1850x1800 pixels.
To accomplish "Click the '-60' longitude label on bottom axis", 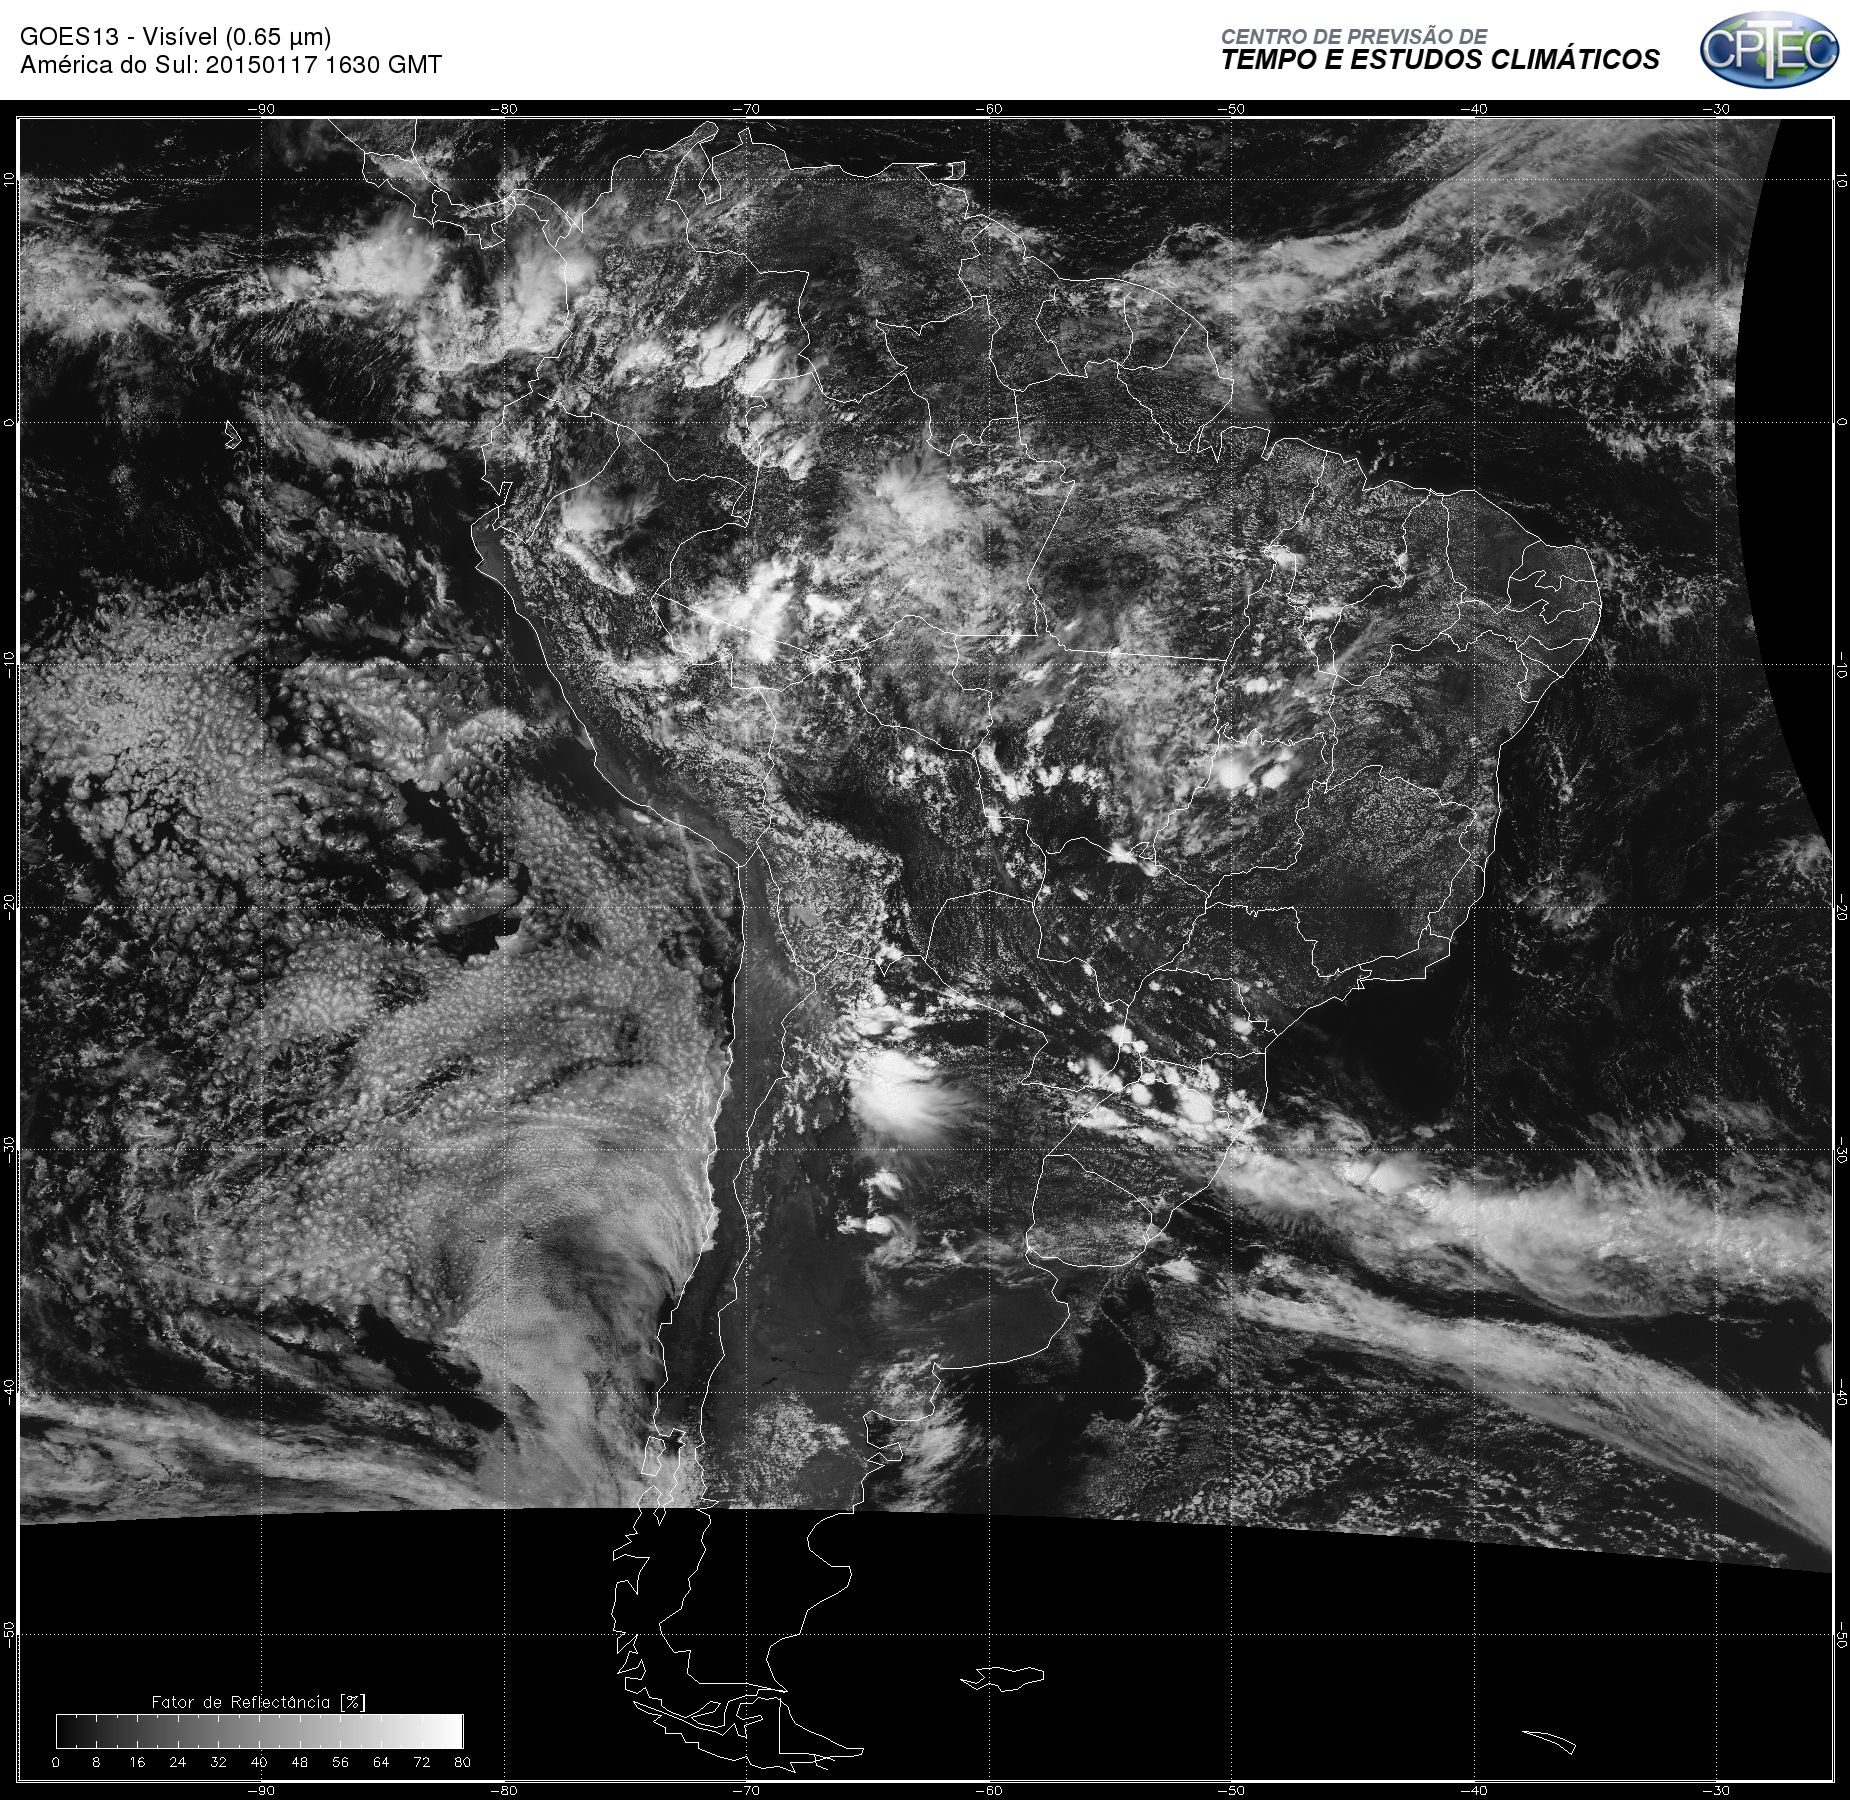I will pos(989,1790).
